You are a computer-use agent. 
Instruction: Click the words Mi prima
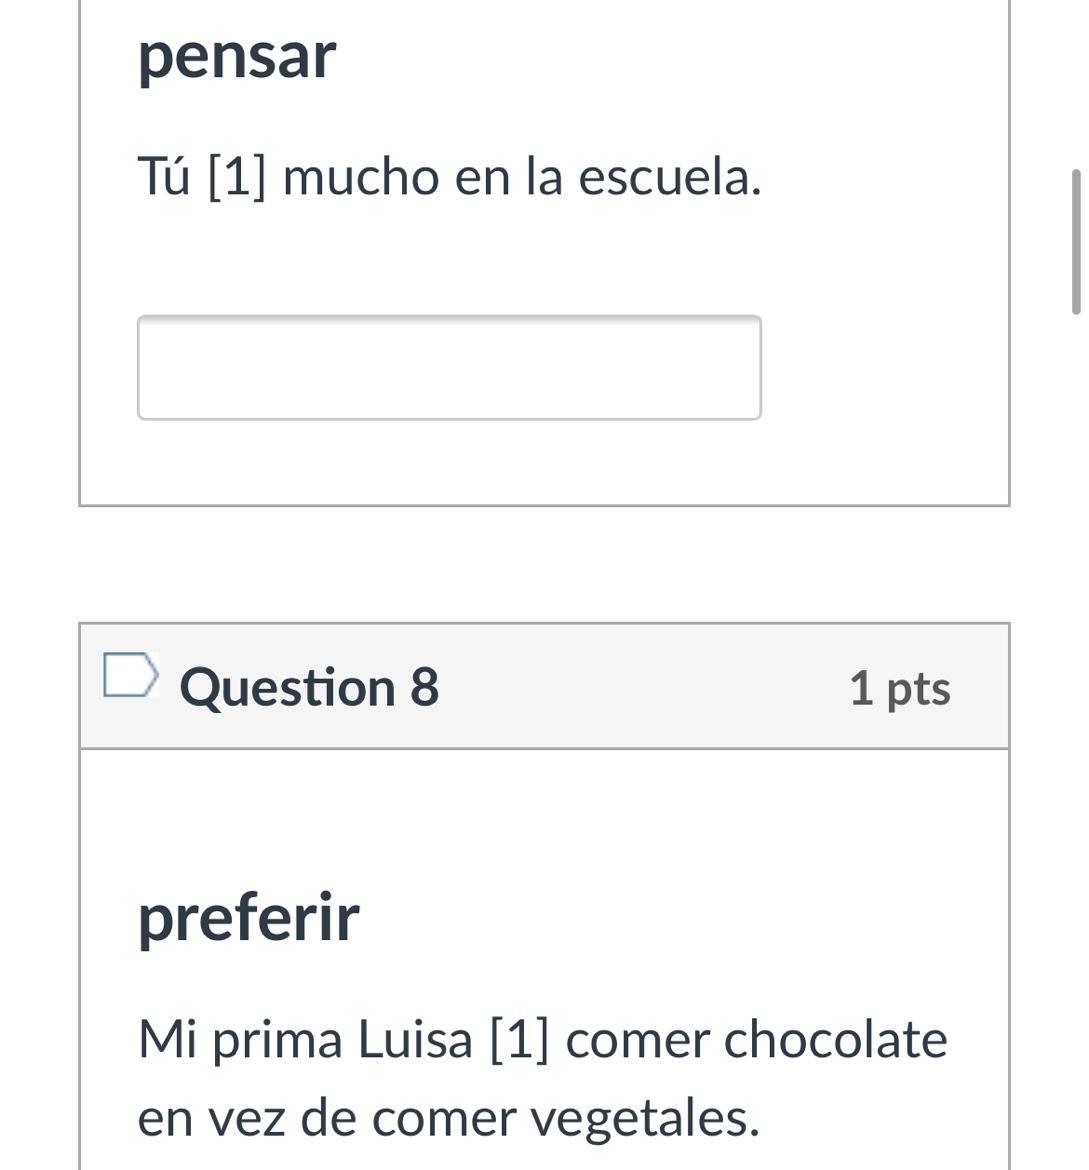(x=240, y=1039)
